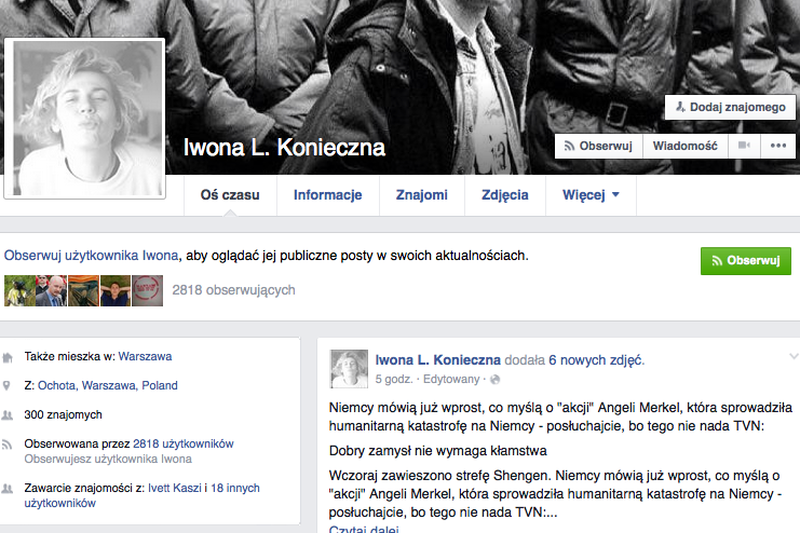800x533 pixels.
Task: Click the 2818 obserwujących text
Action: click(234, 290)
